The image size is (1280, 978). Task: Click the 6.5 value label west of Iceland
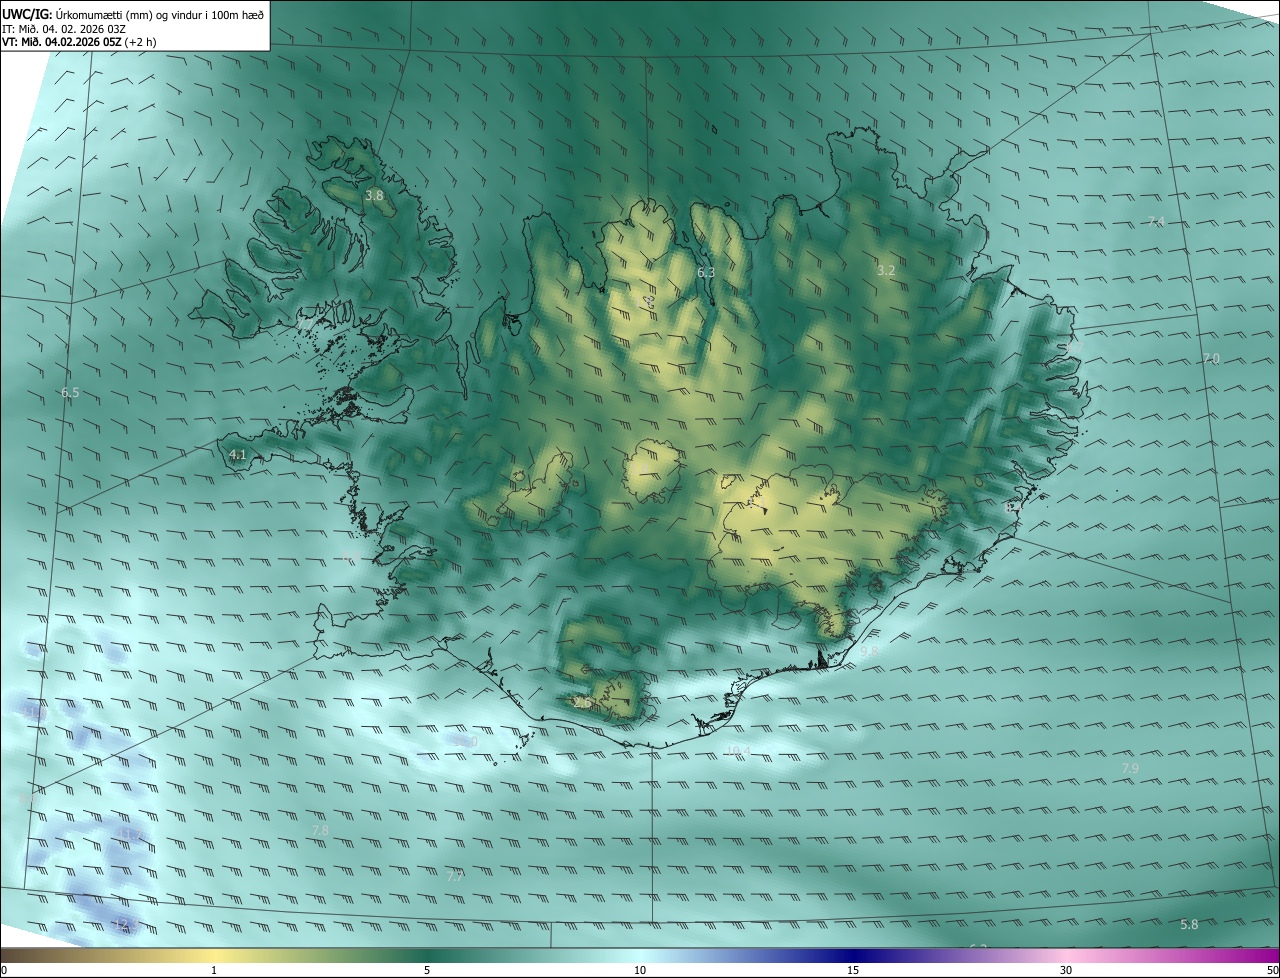[x=70, y=393]
